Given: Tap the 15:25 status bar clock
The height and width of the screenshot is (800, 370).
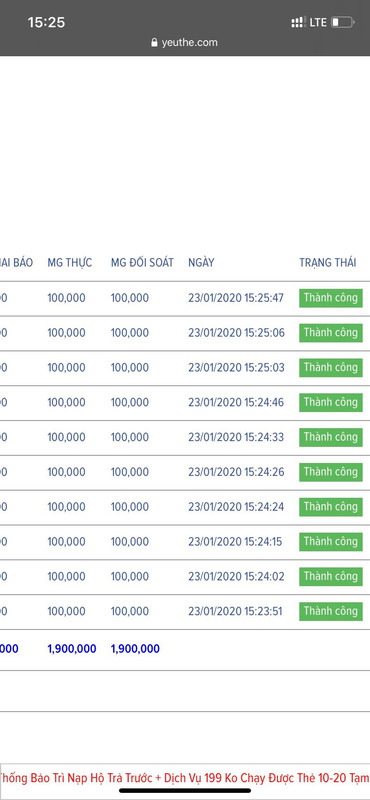Looking at the screenshot, I should pos(46,22).
